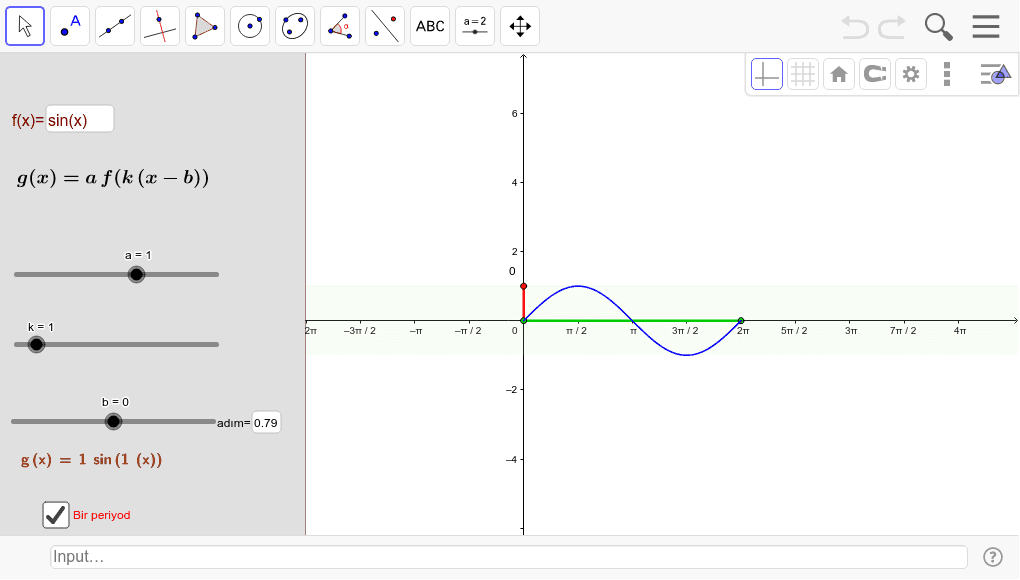Toggle the grid display
The image size is (1020, 580).
pos(803,74)
